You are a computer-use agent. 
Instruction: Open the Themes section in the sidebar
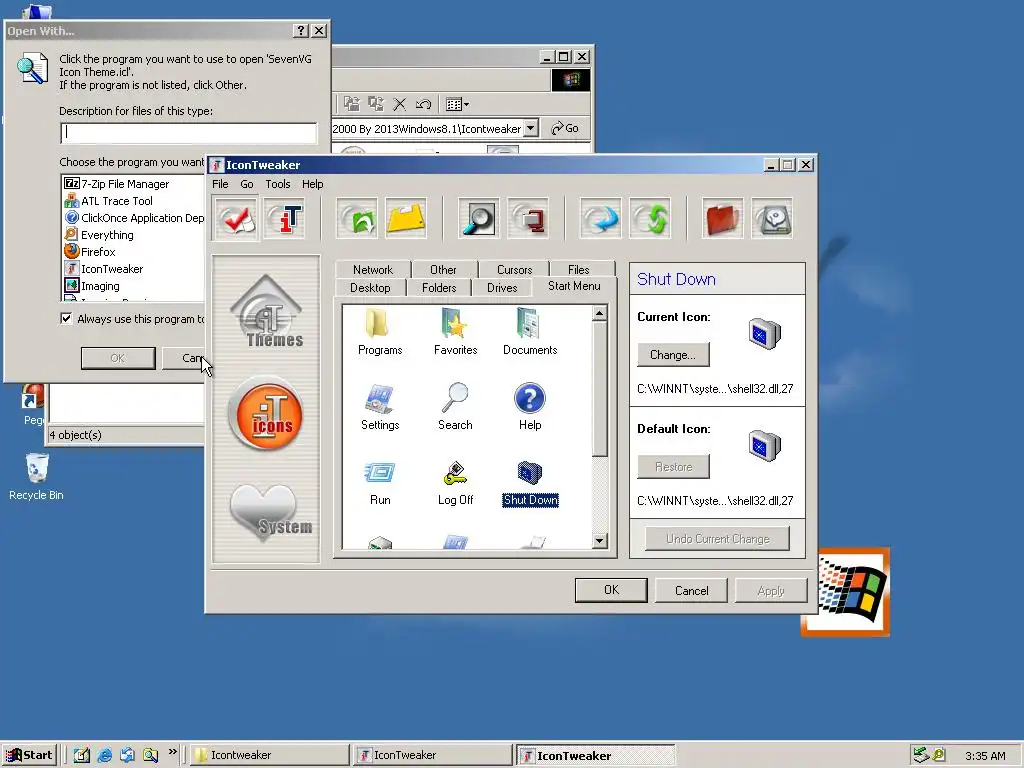click(266, 312)
